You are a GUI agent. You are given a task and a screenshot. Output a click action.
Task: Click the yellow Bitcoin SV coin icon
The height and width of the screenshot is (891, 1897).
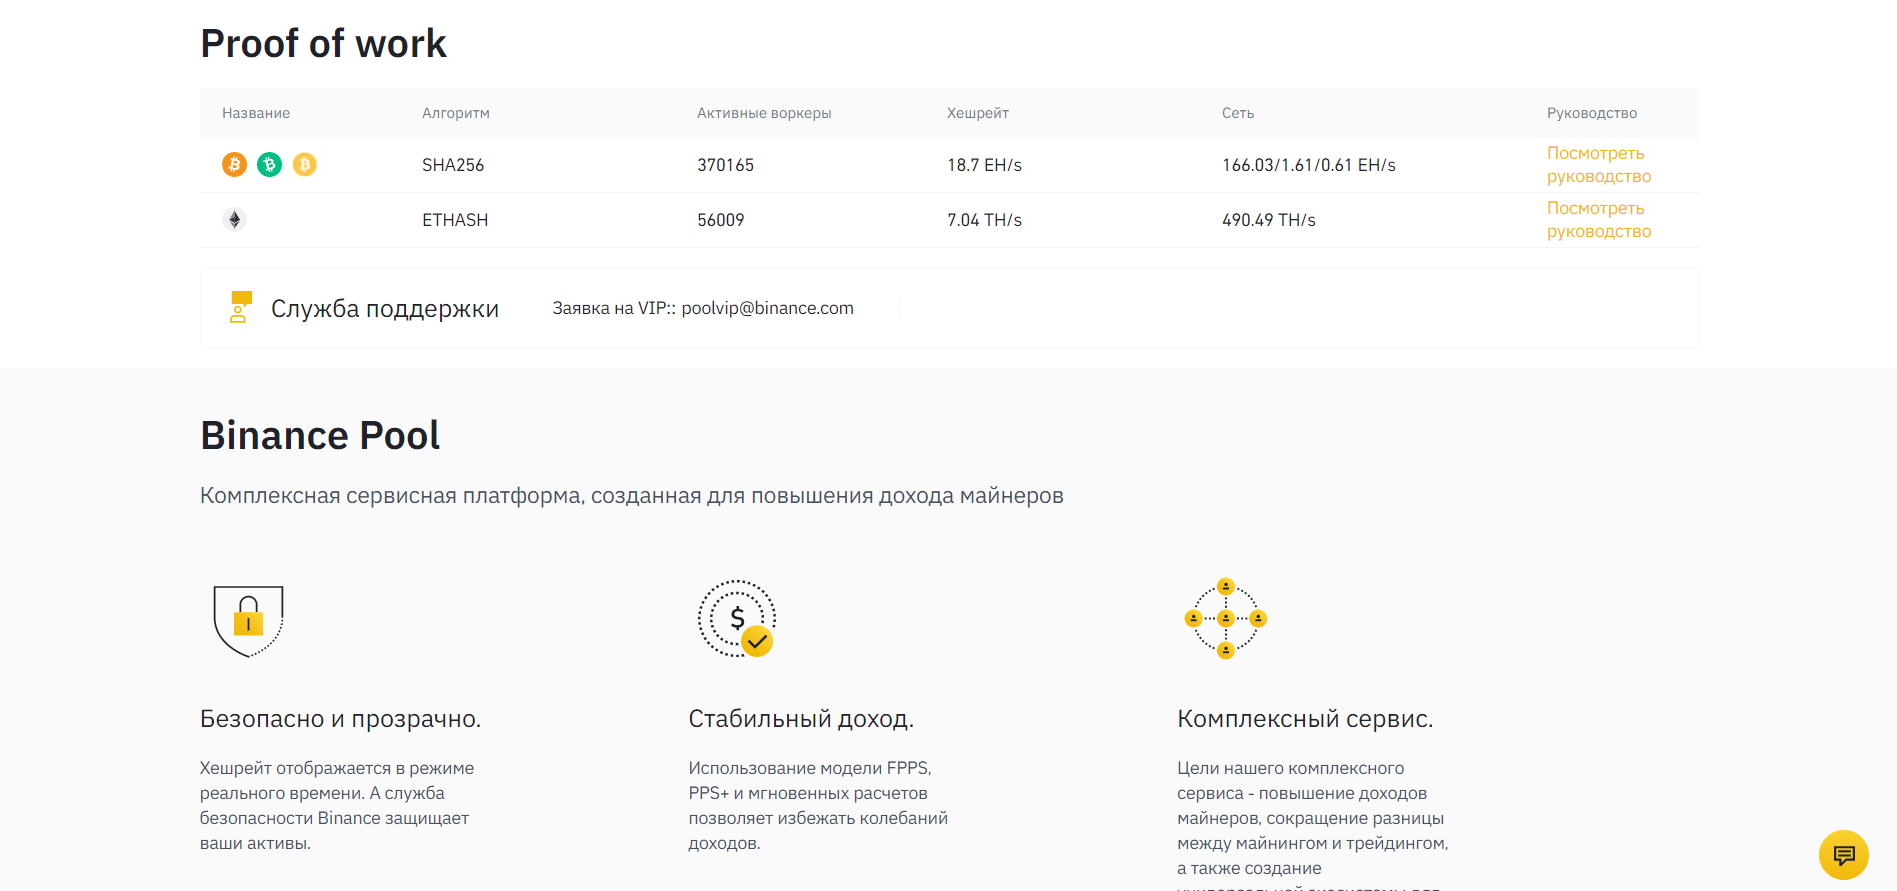point(305,164)
